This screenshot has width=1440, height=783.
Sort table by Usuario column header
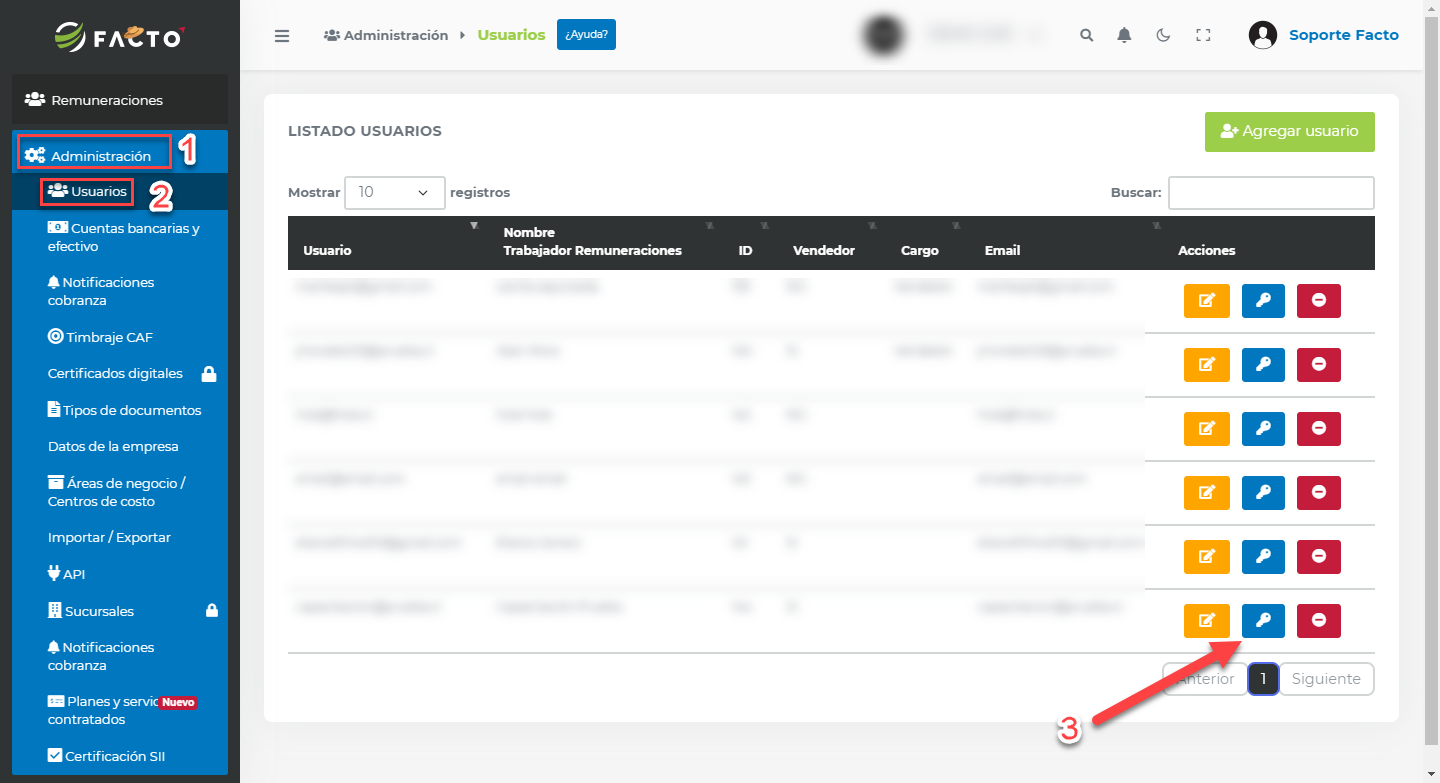328,250
